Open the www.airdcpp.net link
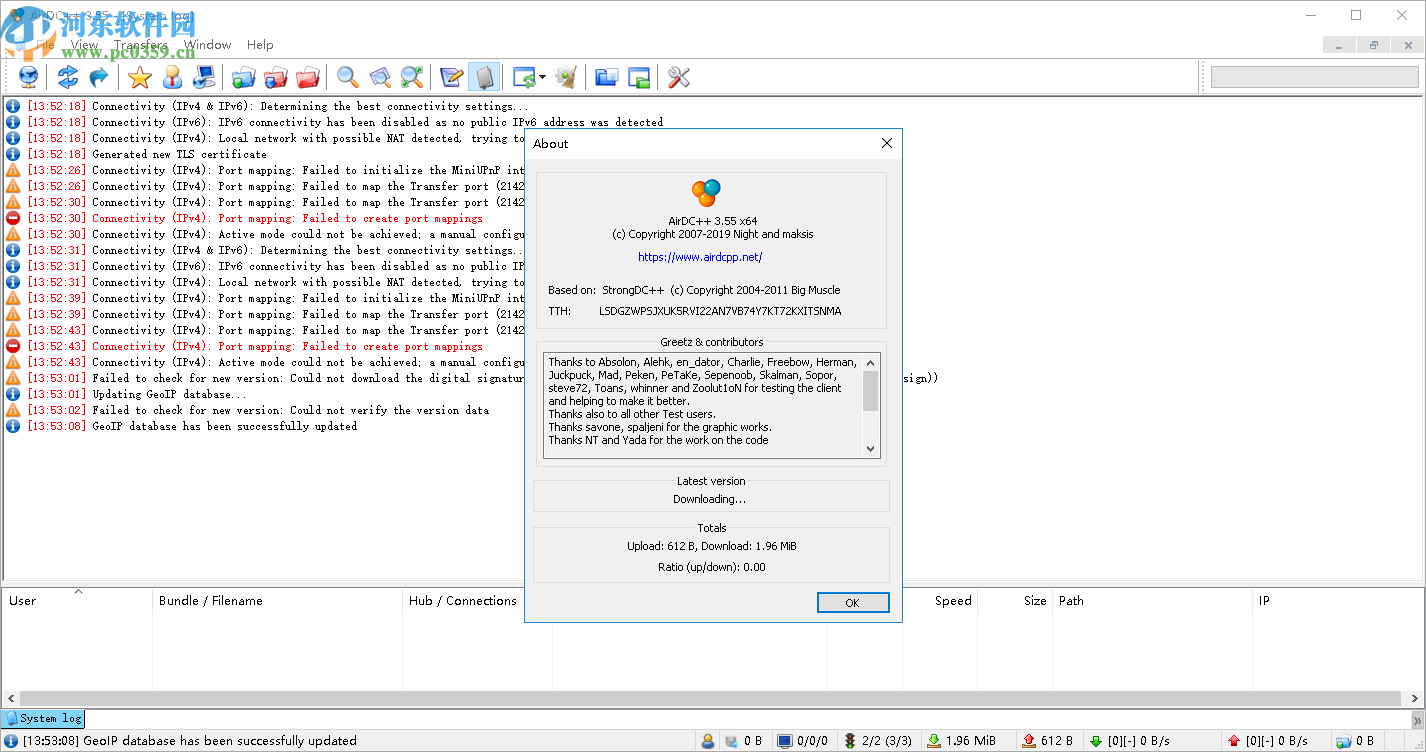 point(700,257)
